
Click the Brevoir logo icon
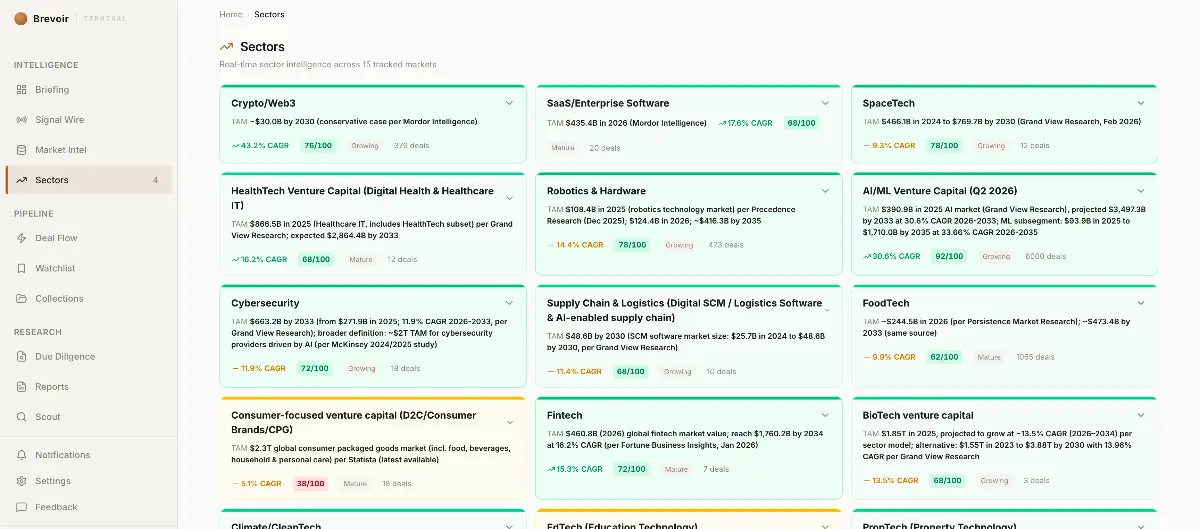tap(21, 18)
